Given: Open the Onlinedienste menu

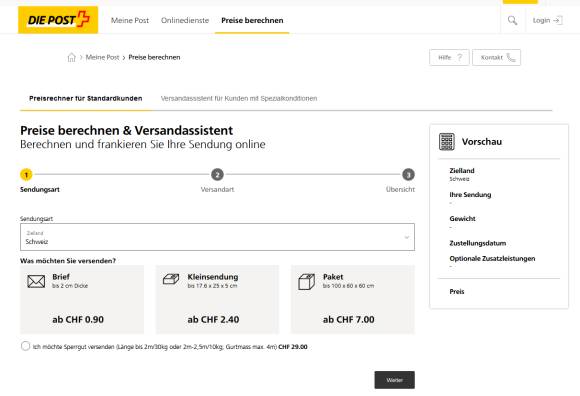Looking at the screenshot, I should coord(185,20).
